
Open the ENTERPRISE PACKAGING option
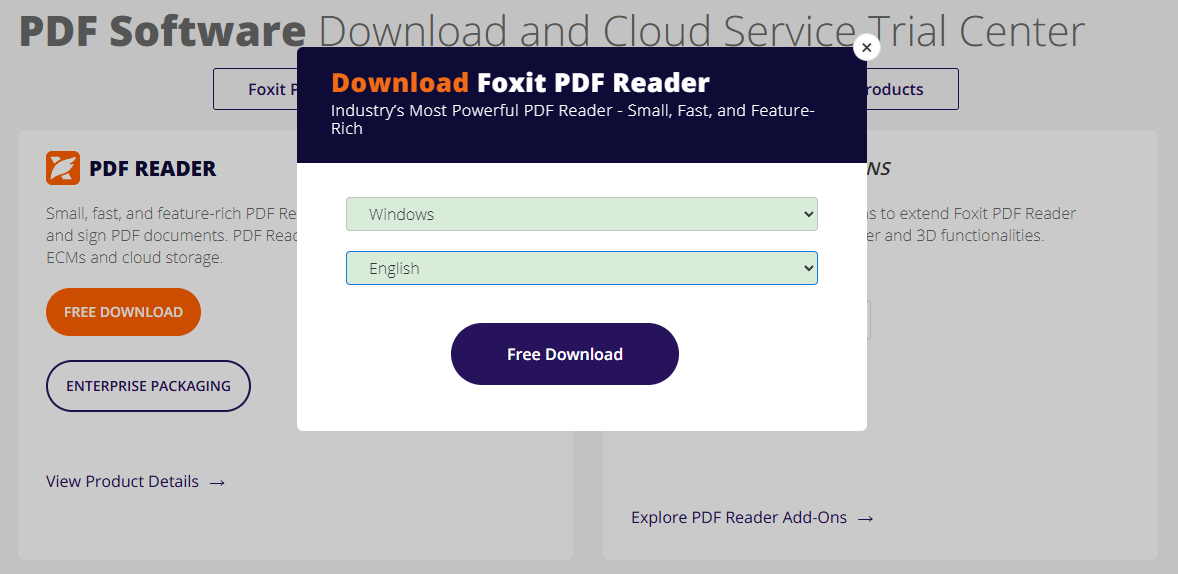pos(148,386)
